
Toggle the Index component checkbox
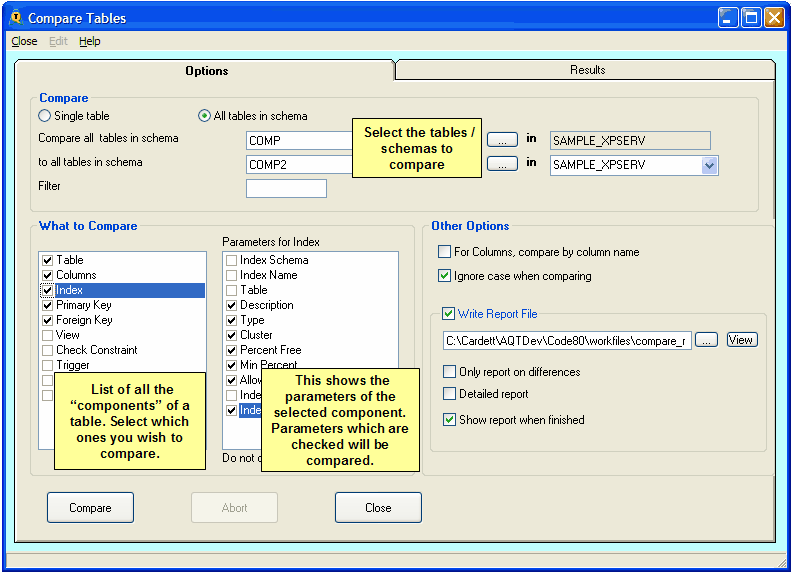48,290
